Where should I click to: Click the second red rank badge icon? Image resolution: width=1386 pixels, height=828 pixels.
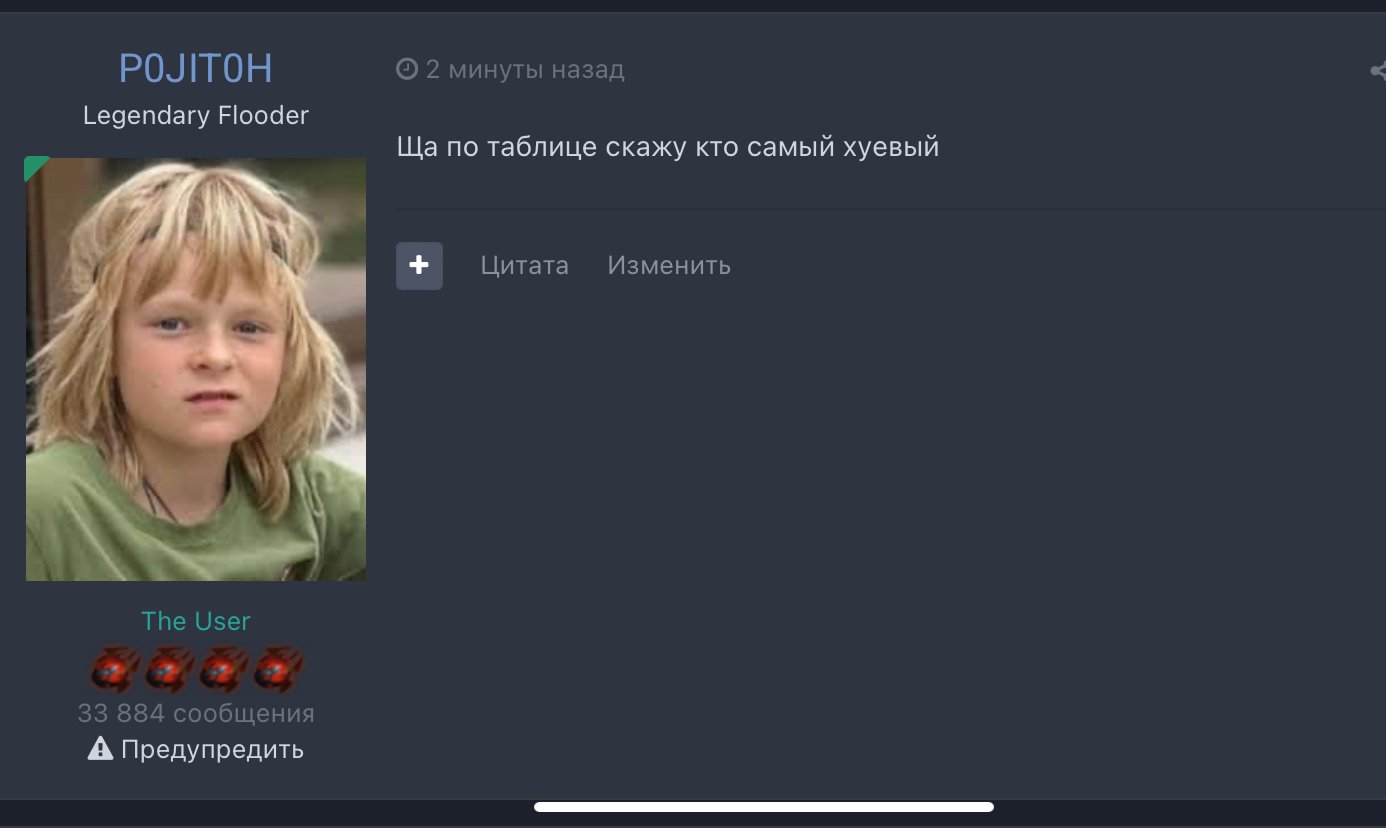click(x=169, y=670)
